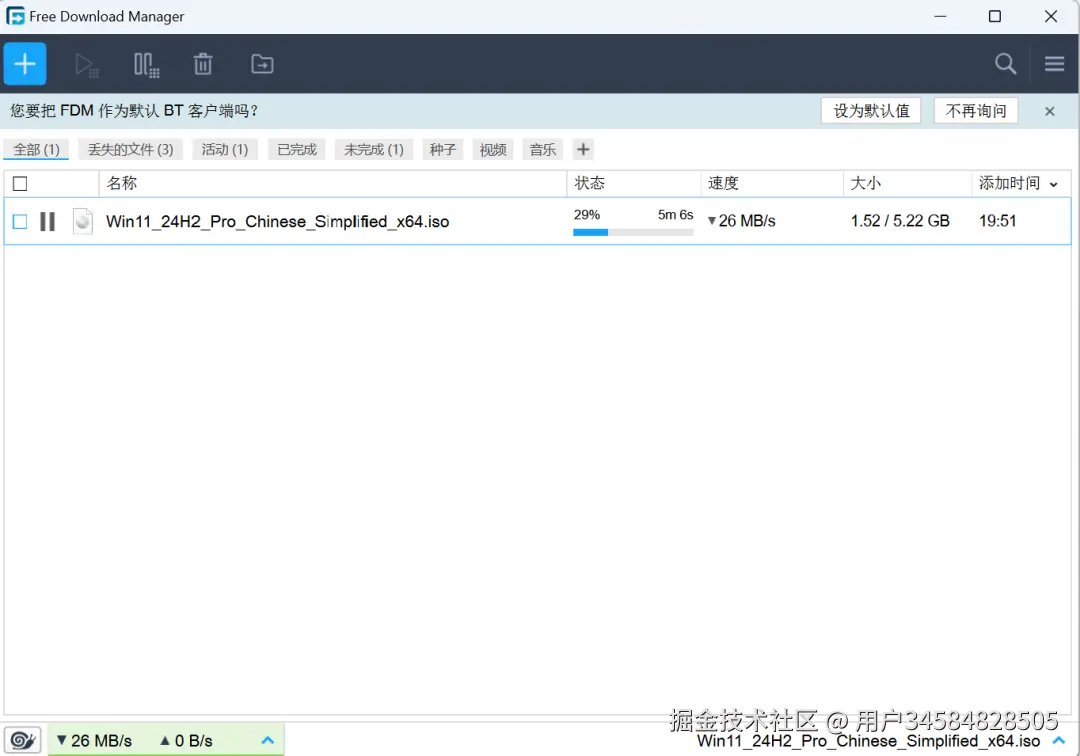
Task: Click the start all downloads play icon
Action: [86, 65]
